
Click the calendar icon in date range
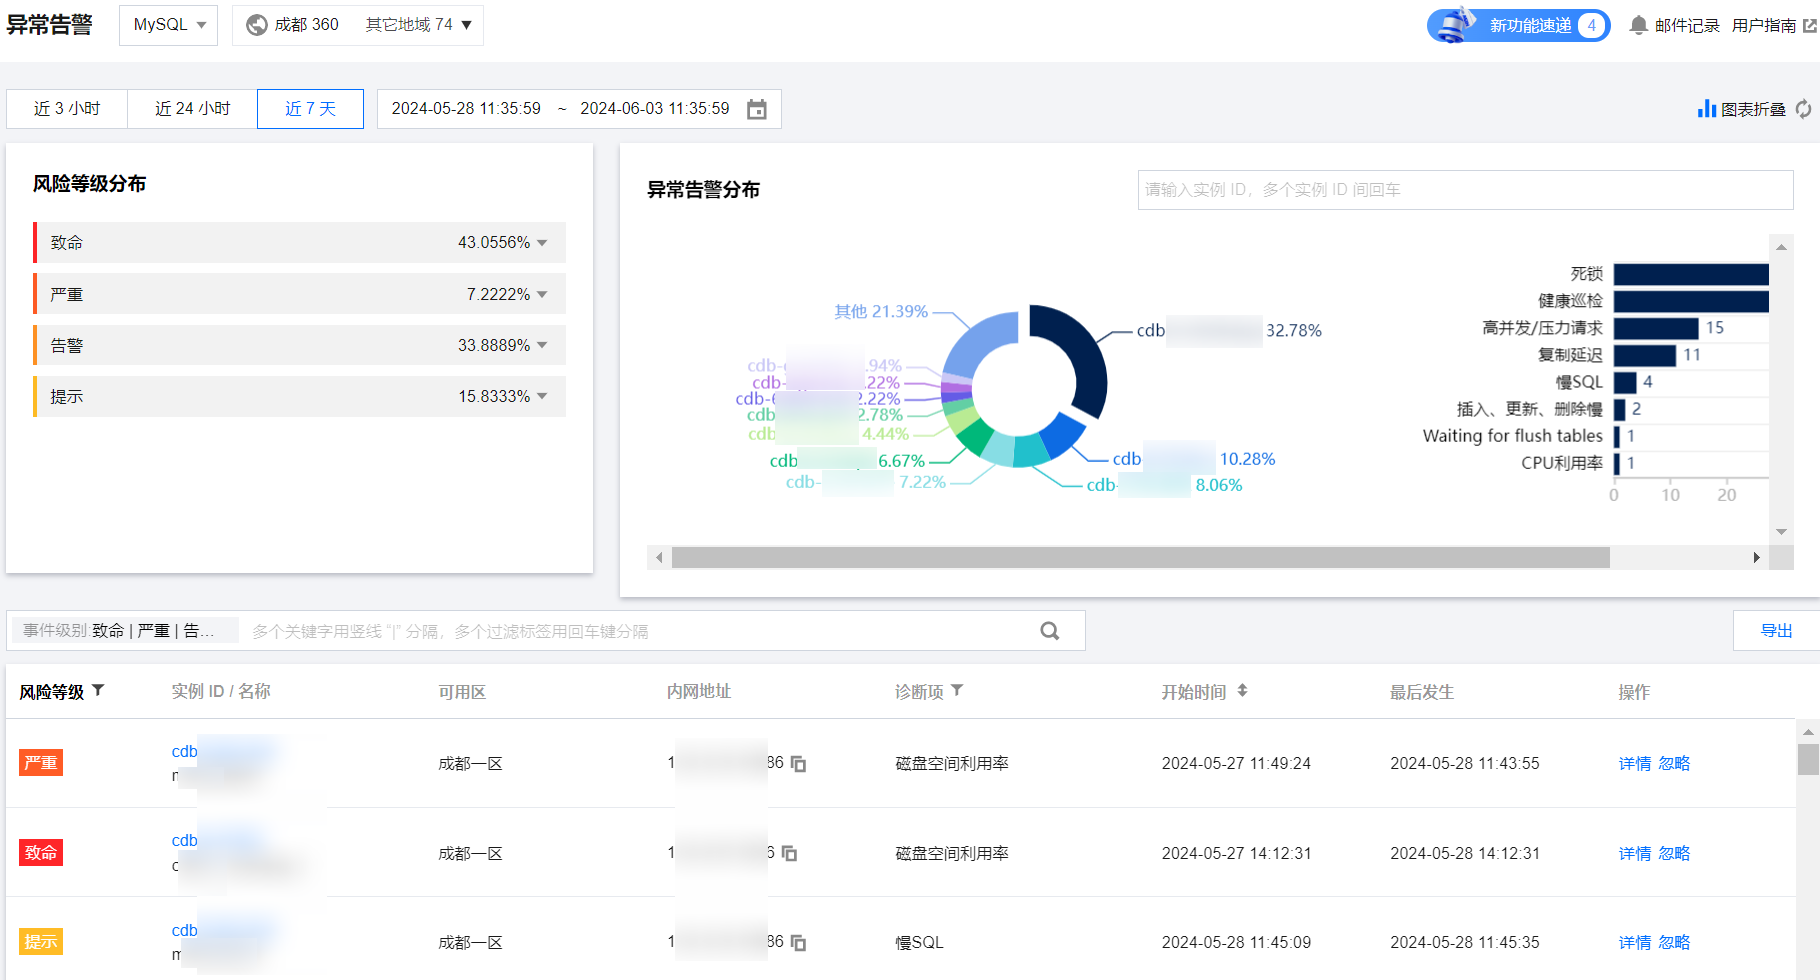point(757,109)
